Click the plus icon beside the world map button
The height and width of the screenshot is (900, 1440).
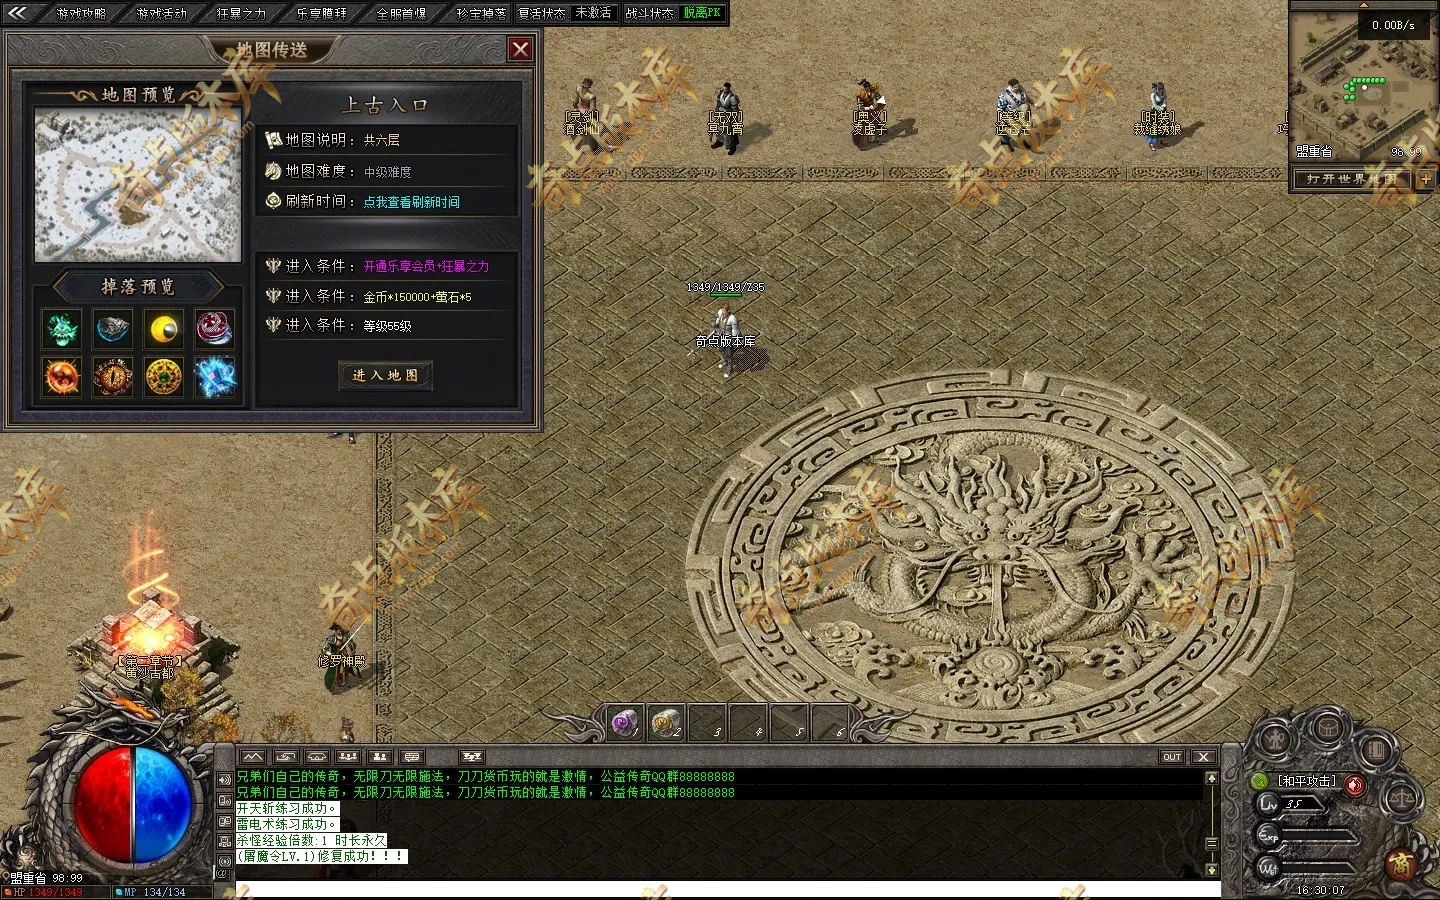(x=1425, y=180)
